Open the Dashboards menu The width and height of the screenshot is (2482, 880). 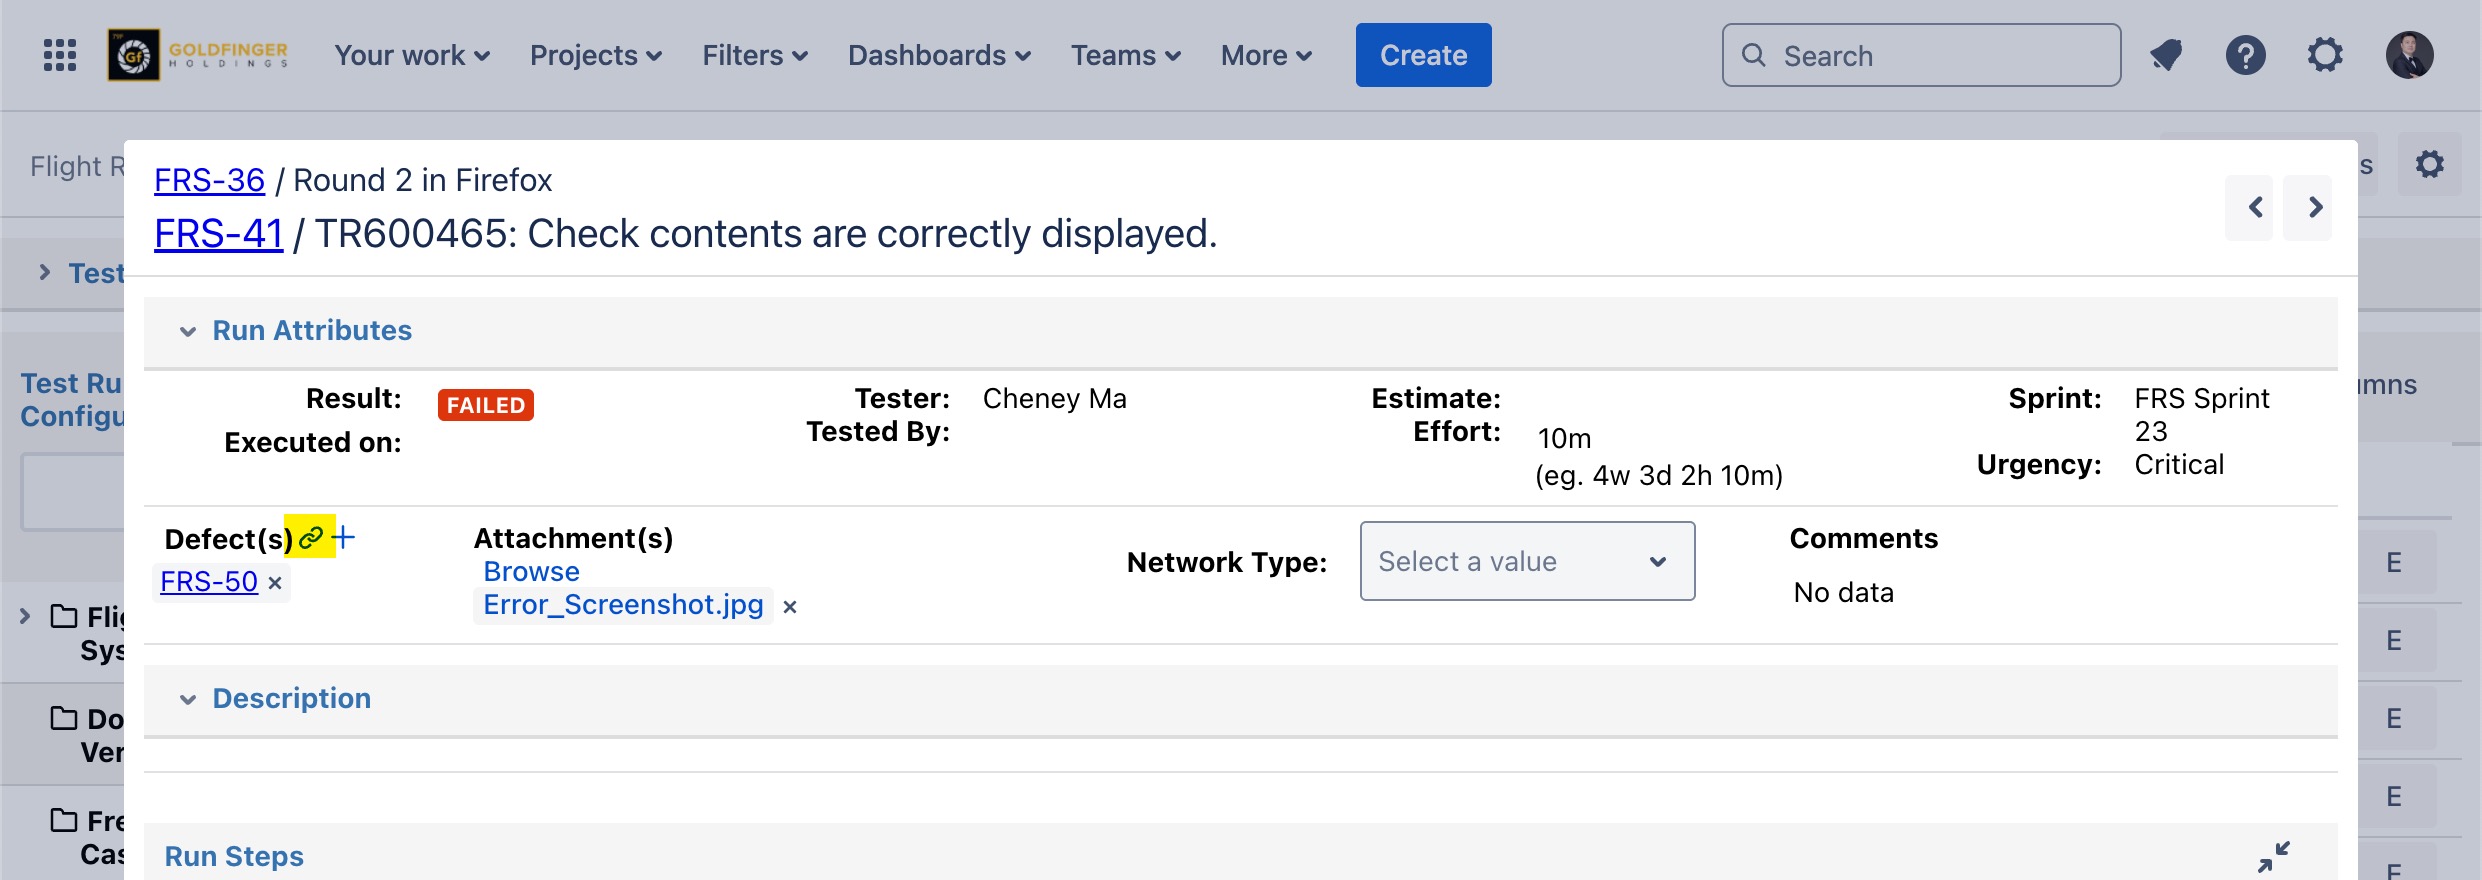(x=938, y=55)
